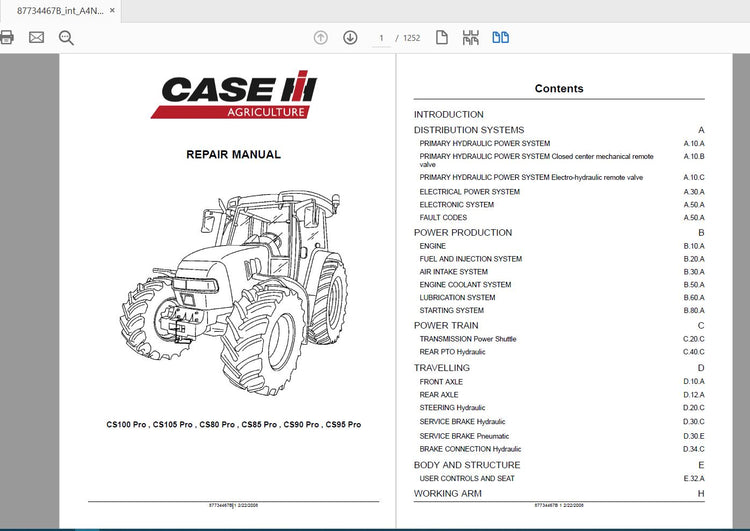Image resolution: width=750 pixels, height=531 pixels.
Task: Click the total page count 1252
Action: pyautogui.click(x=411, y=38)
